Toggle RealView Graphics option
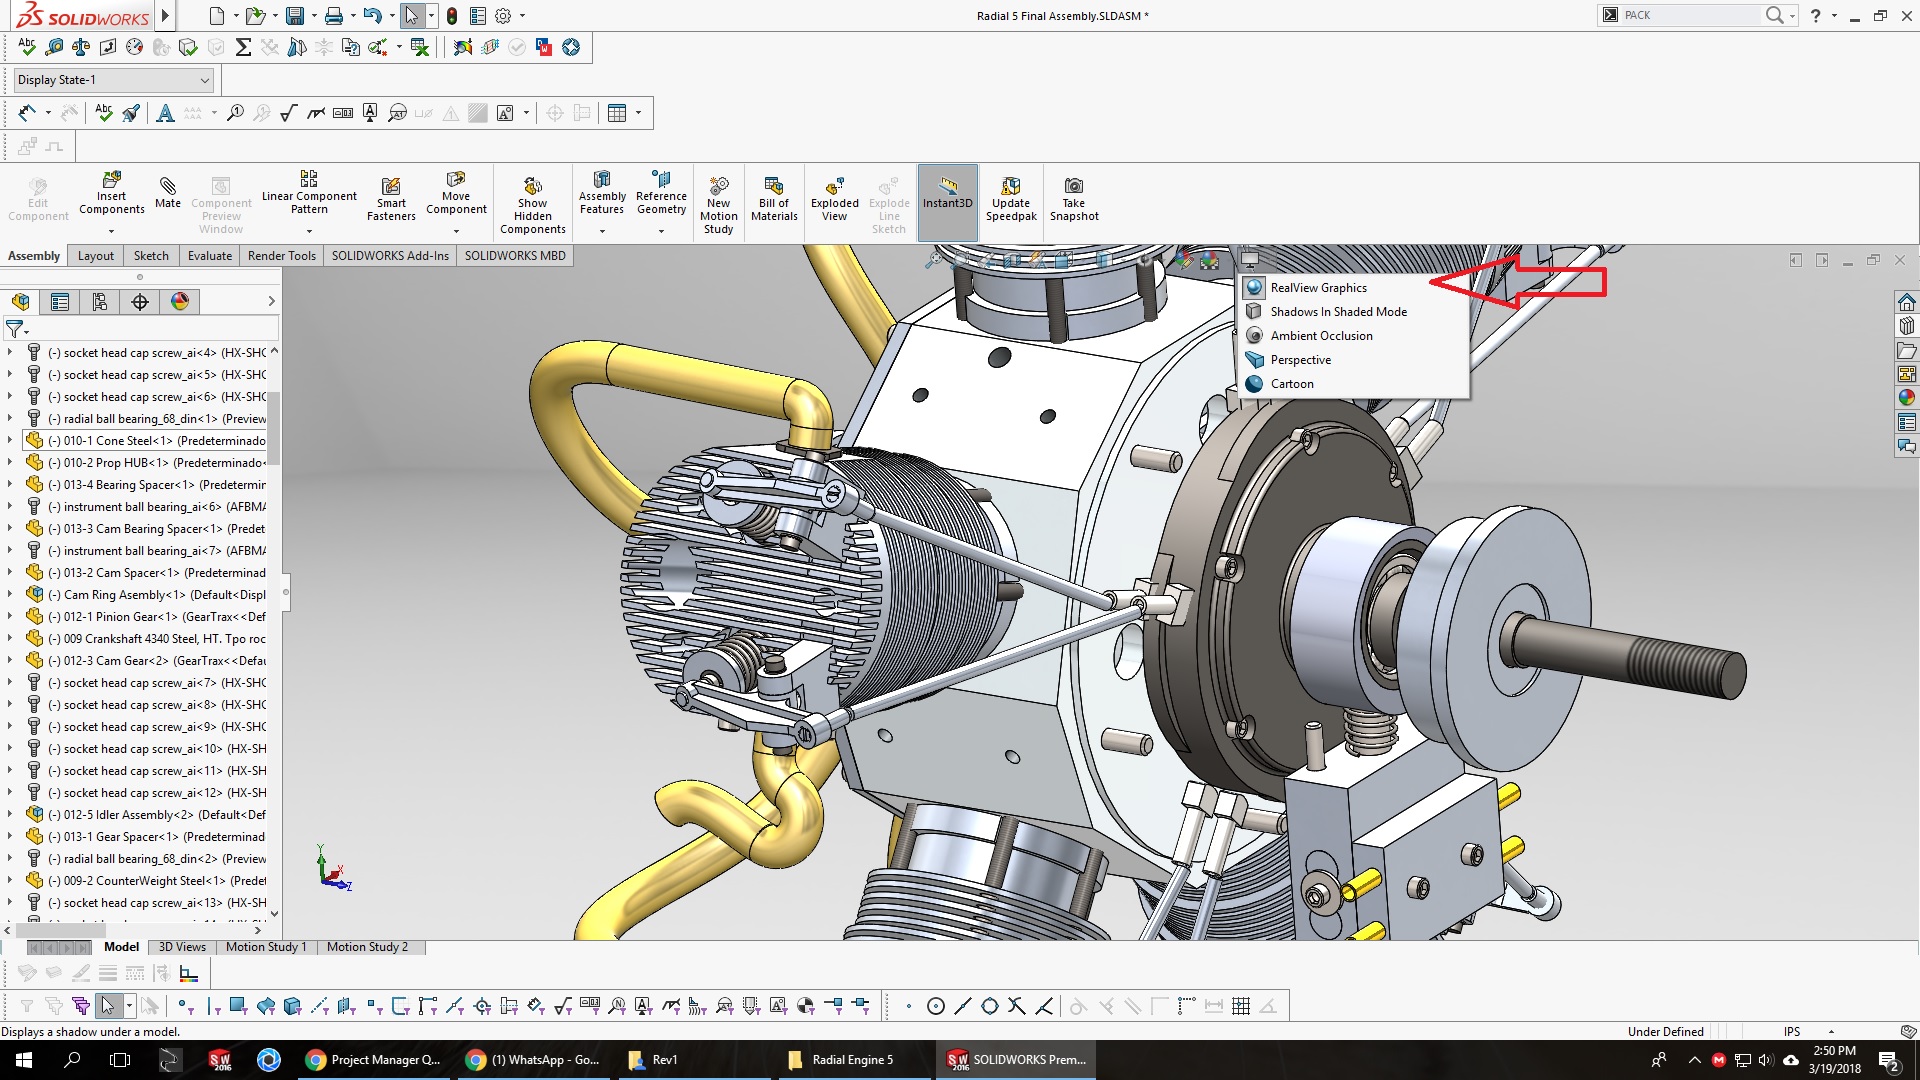The width and height of the screenshot is (1920, 1080). point(1318,288)
